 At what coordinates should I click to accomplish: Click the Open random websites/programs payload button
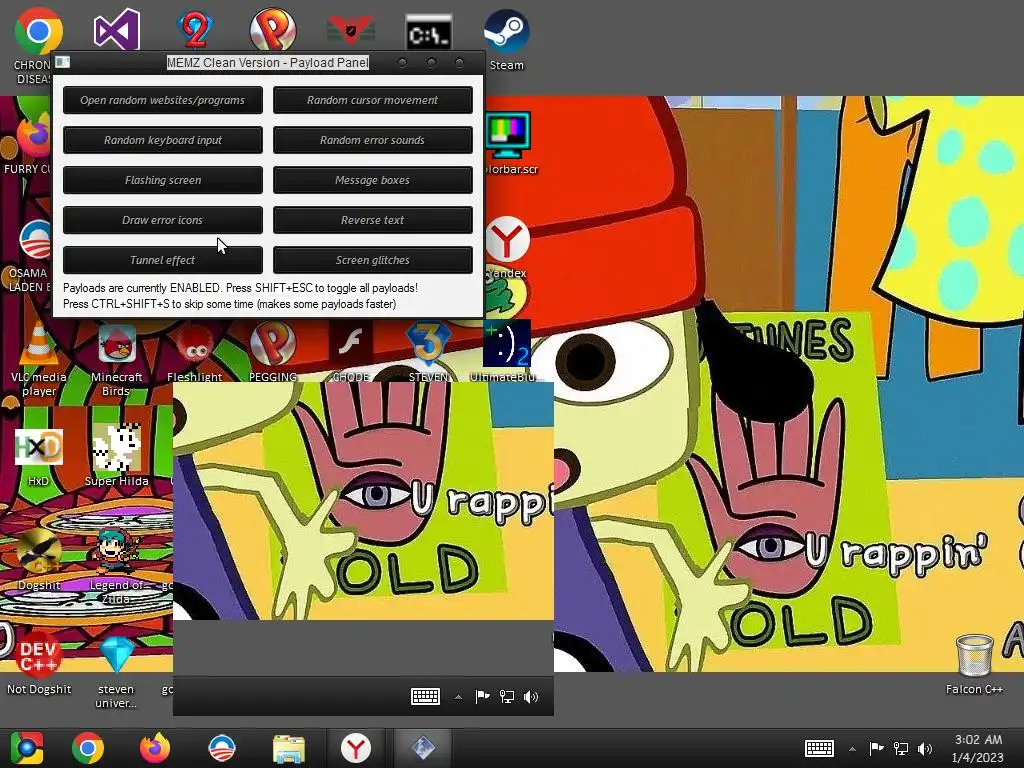pos(163,100)
